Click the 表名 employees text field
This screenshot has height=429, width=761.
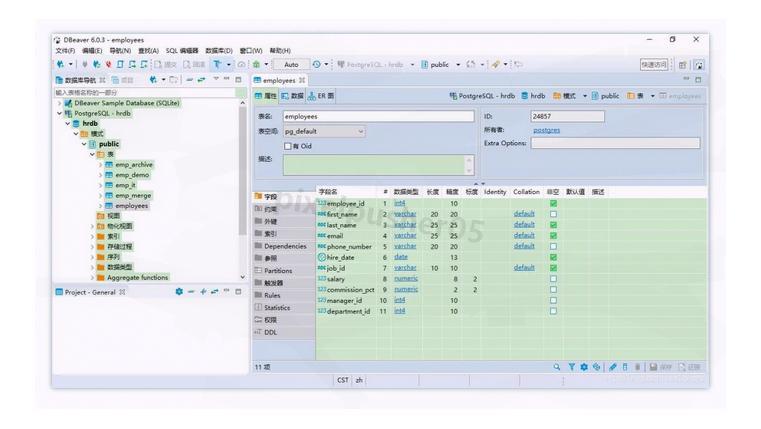coord(334,116)
